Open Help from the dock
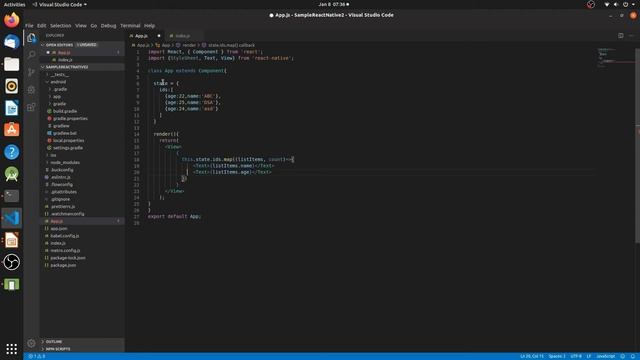 [x=11, y=152]
